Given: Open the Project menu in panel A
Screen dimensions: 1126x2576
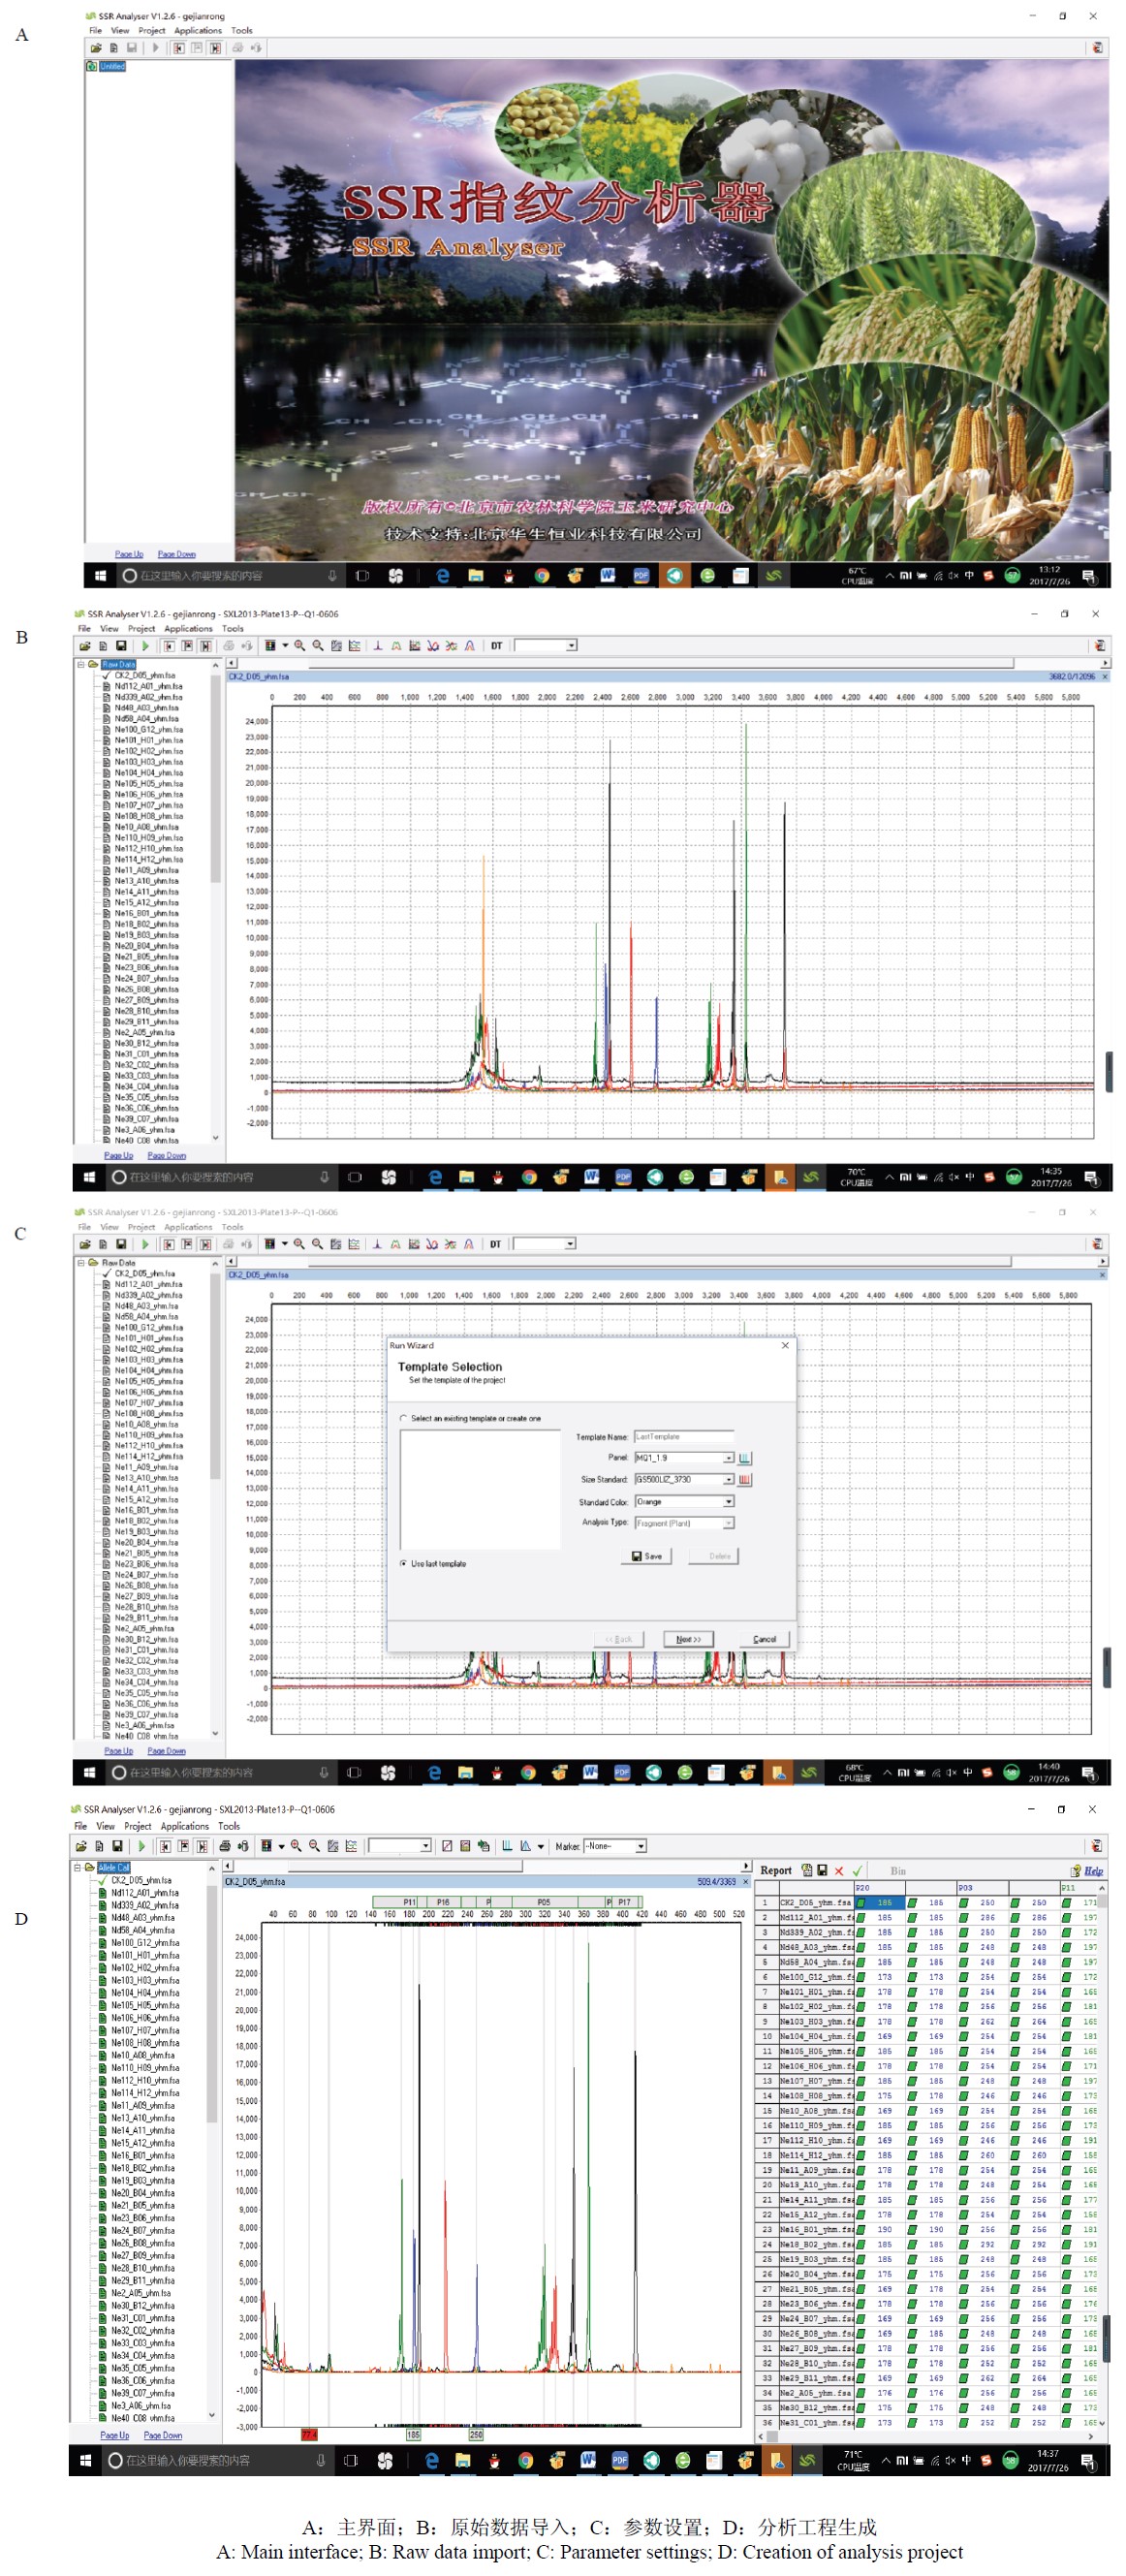Looking at the screenshot, I should click(151, 30).
